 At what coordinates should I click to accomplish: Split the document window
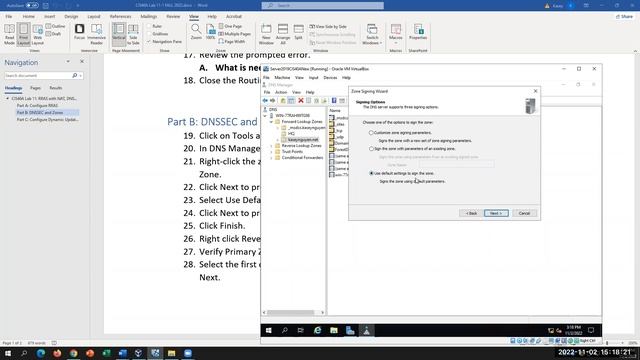coord(299,32)
